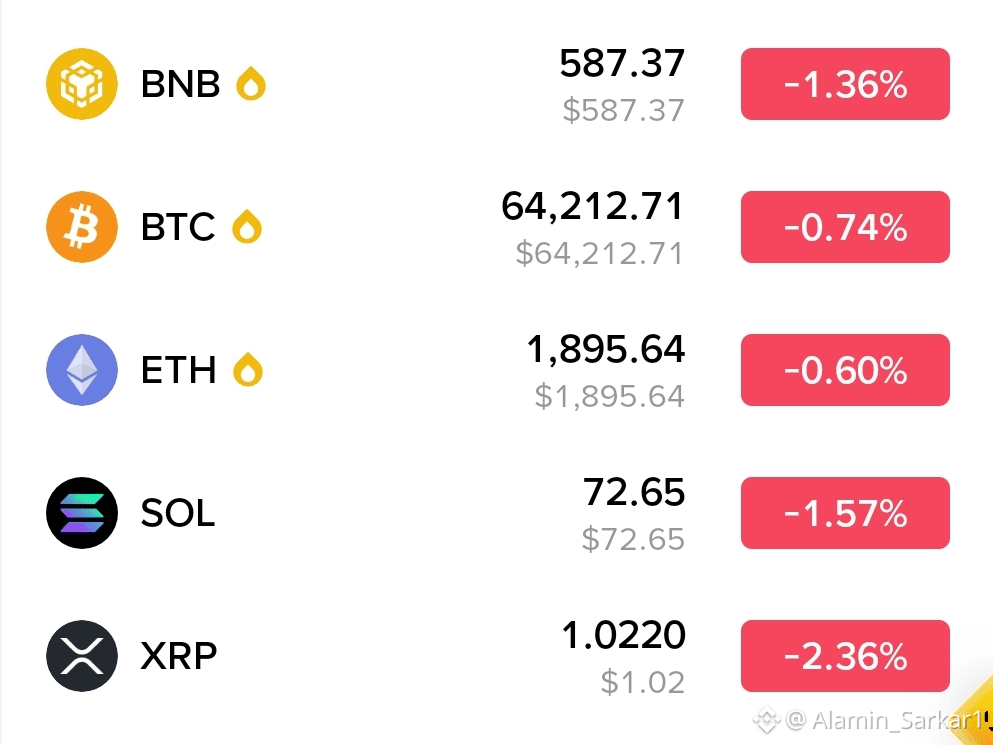Select the ETH price 1,895.64
Image resolution: width=993 pixels, height=745 pixels.
pos(606,350)
